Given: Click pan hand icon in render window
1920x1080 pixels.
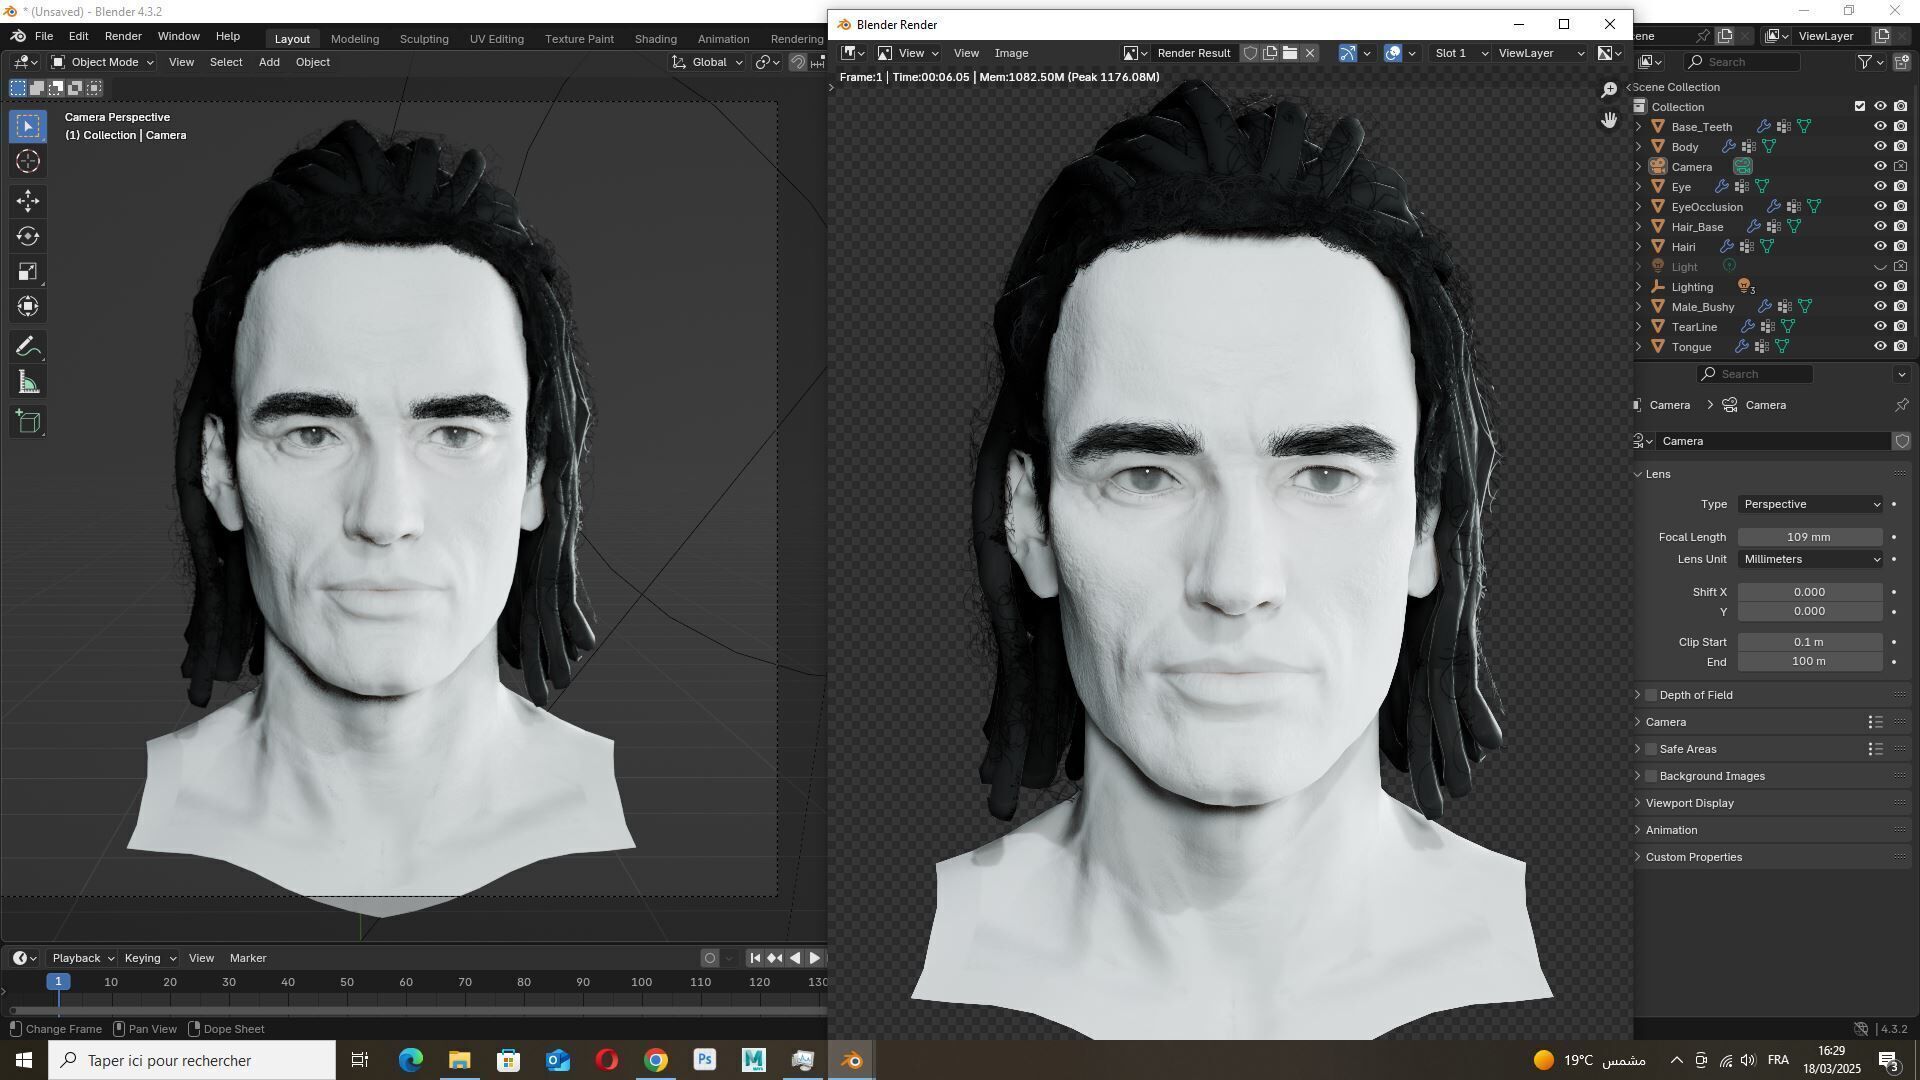Looking at the screenshot, I should (1609, 120).
